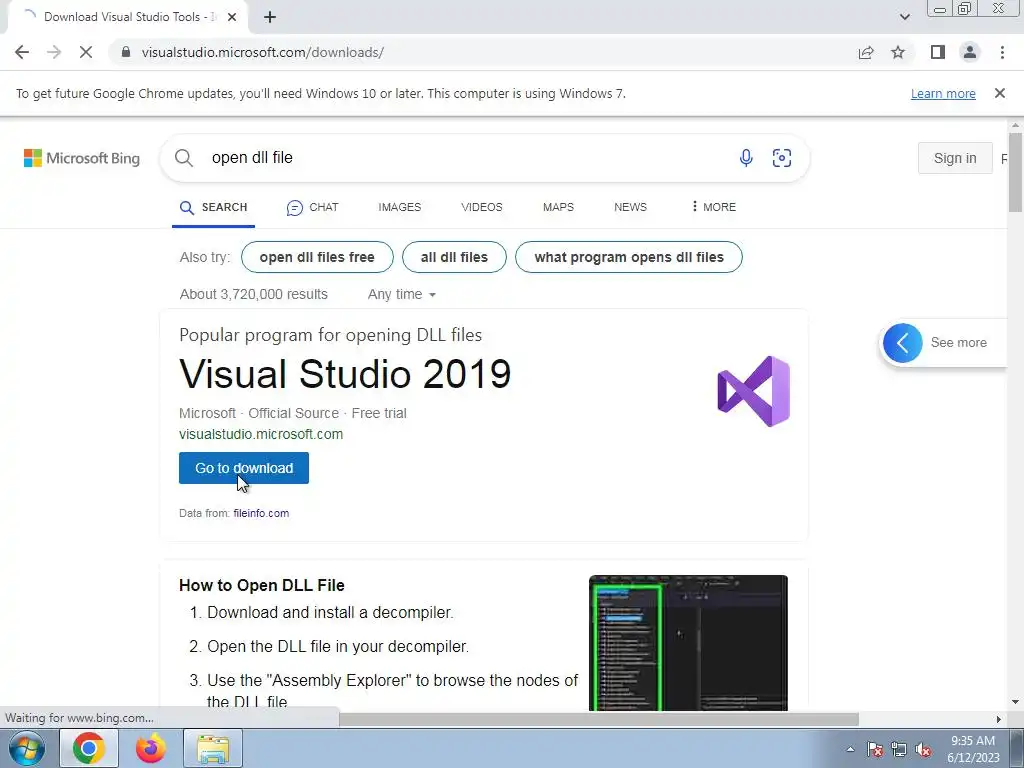Click the share page icon
Image resolution: width=1024 pixels, height=768 pixels.
pyautogui.click(x=866, y=52)
